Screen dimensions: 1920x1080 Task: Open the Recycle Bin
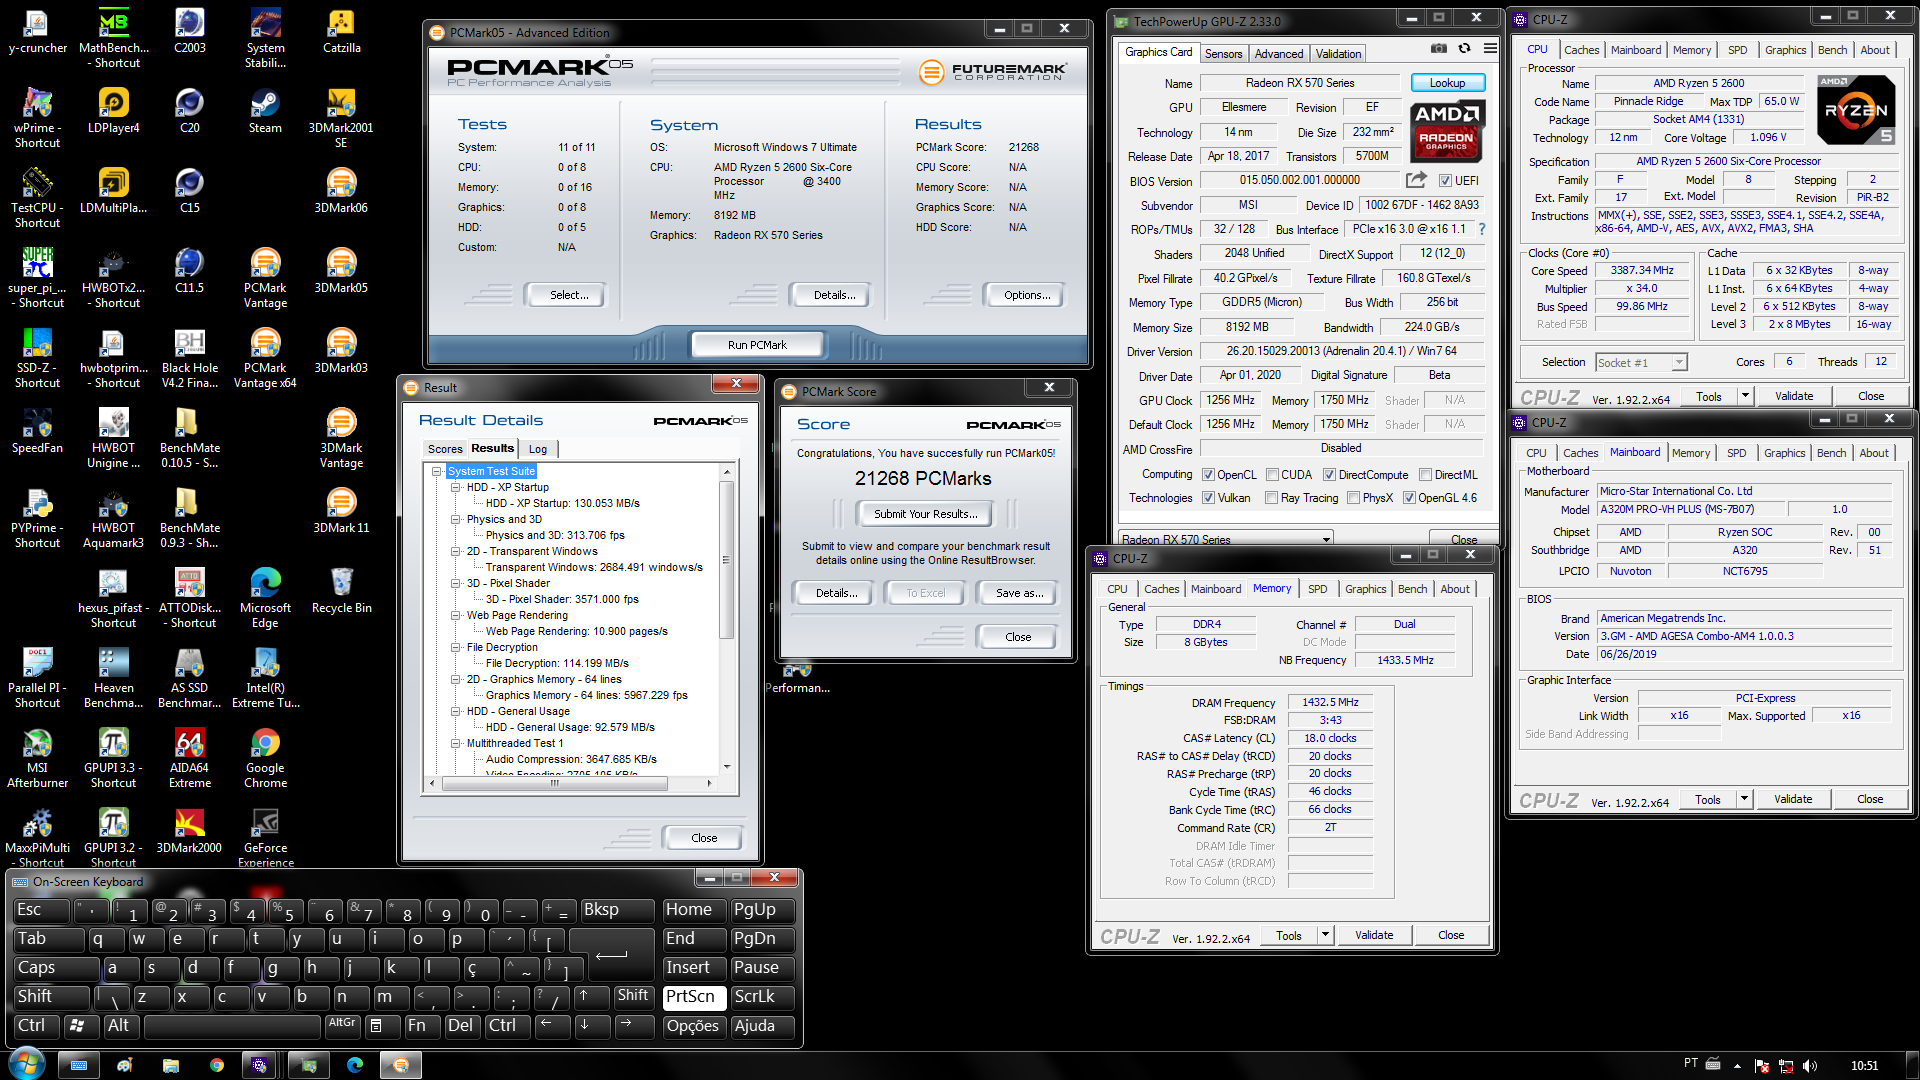(x=341, y=590)
